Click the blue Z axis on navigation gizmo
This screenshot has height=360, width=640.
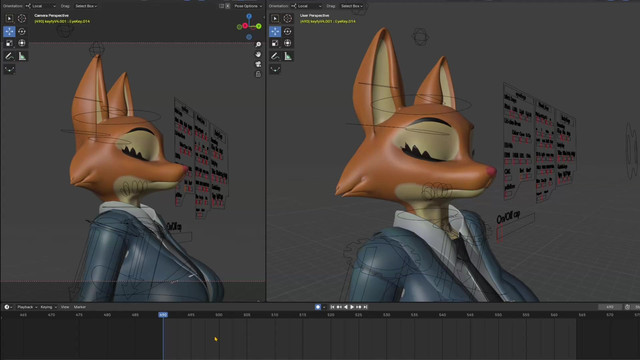click(x=249, y=16)
